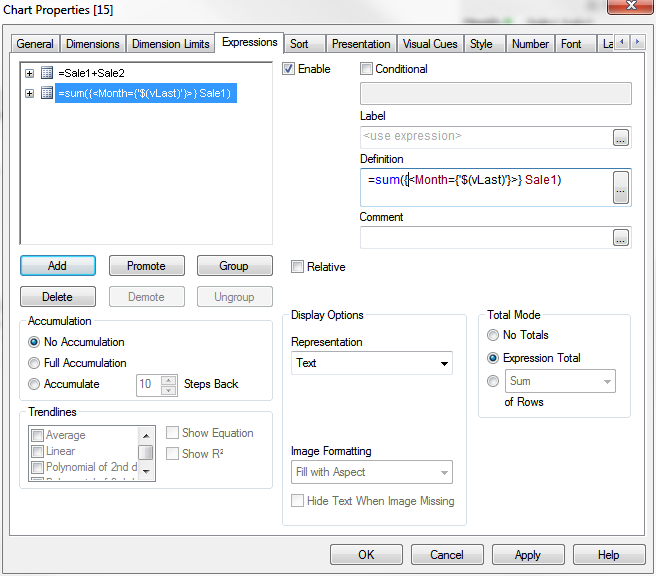Screen dimensions: 656x576
Task: Expand the =sum({<Month=...}) Sale1 expression node
Action: tap(29, 93)
